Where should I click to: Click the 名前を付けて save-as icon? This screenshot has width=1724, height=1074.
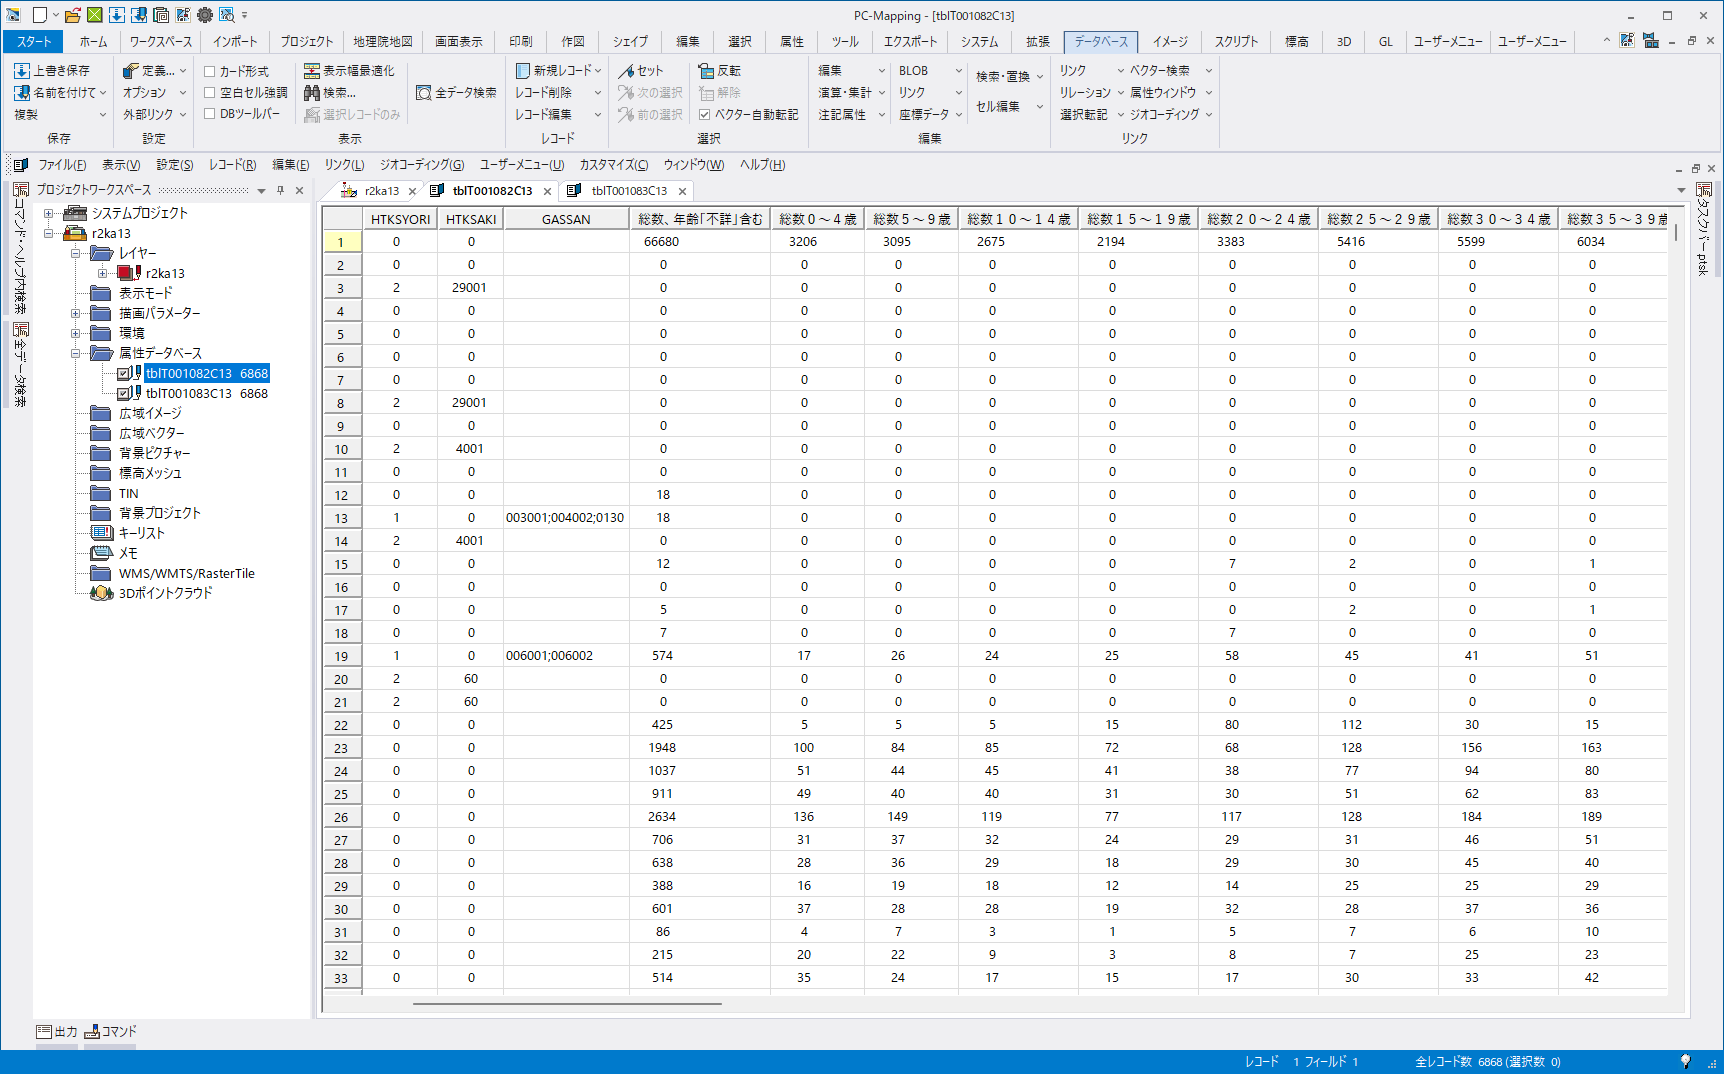click(22, 93)
